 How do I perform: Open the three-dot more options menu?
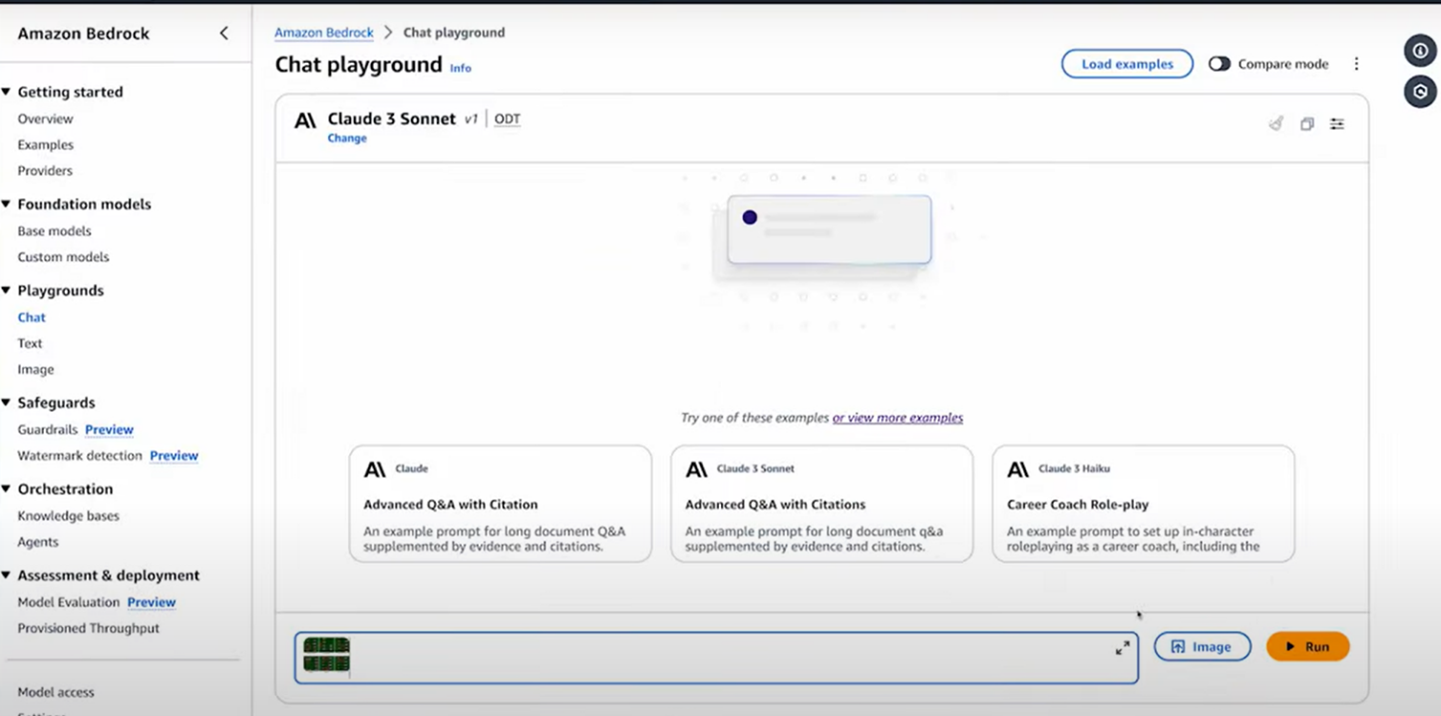[1357, 64]
